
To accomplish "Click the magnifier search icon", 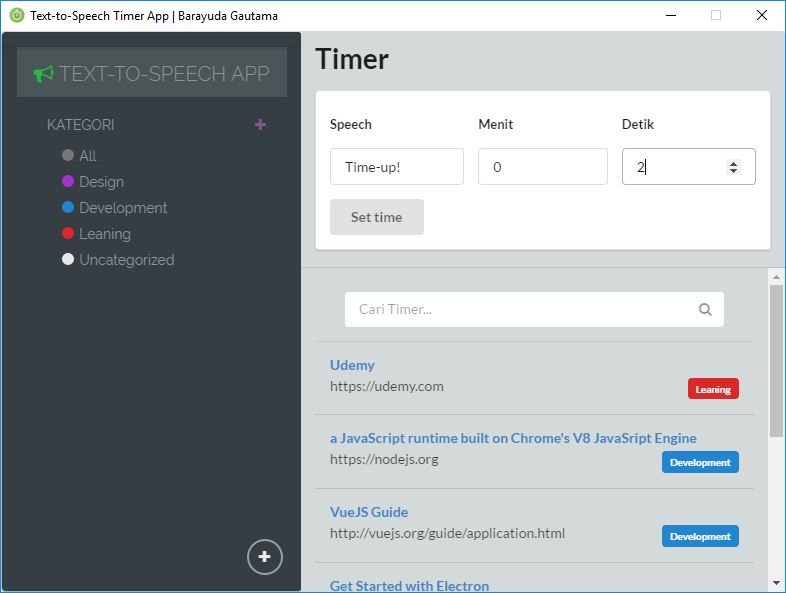I will (x=705, y=310).
